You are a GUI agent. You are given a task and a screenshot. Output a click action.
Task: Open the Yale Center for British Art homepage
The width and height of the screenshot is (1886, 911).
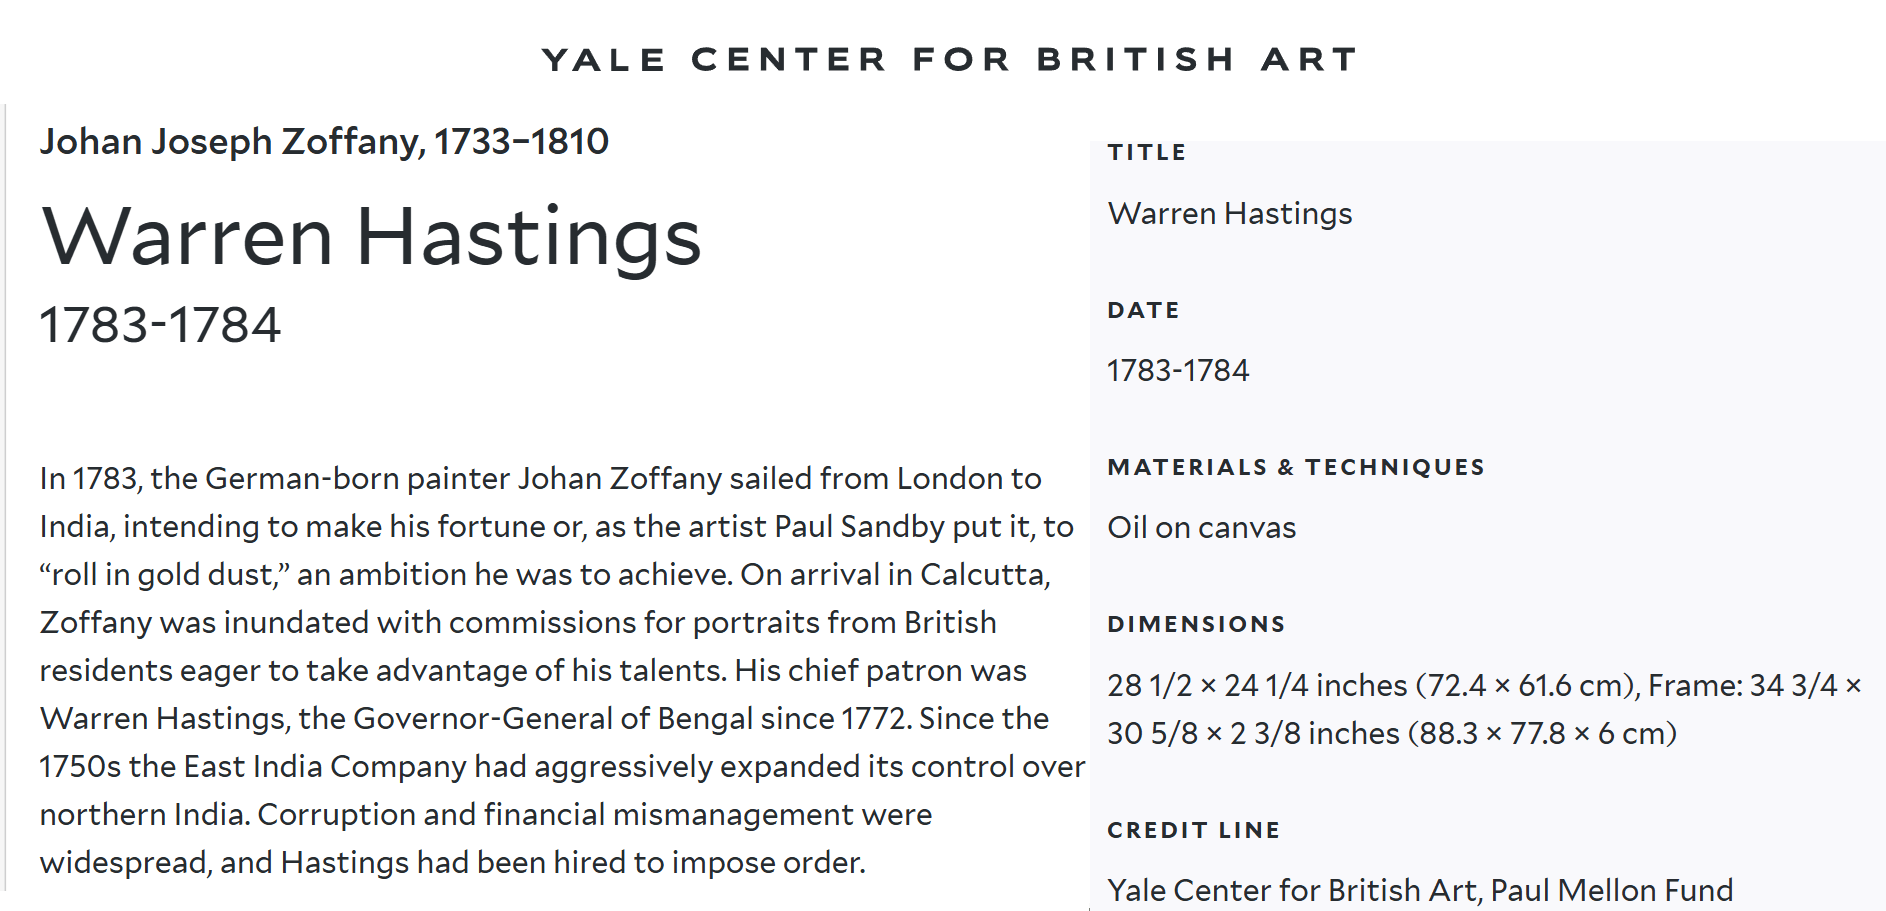(950, 59)
